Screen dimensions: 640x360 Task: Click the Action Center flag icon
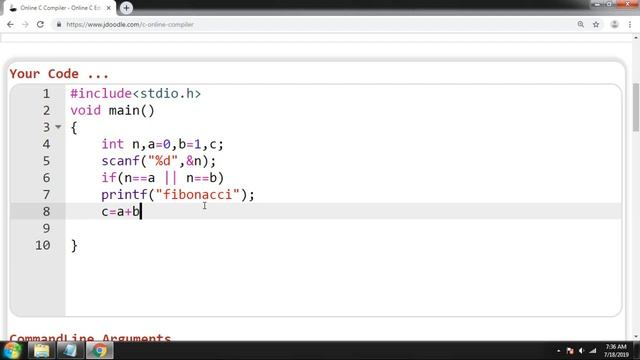coord(570,351)
